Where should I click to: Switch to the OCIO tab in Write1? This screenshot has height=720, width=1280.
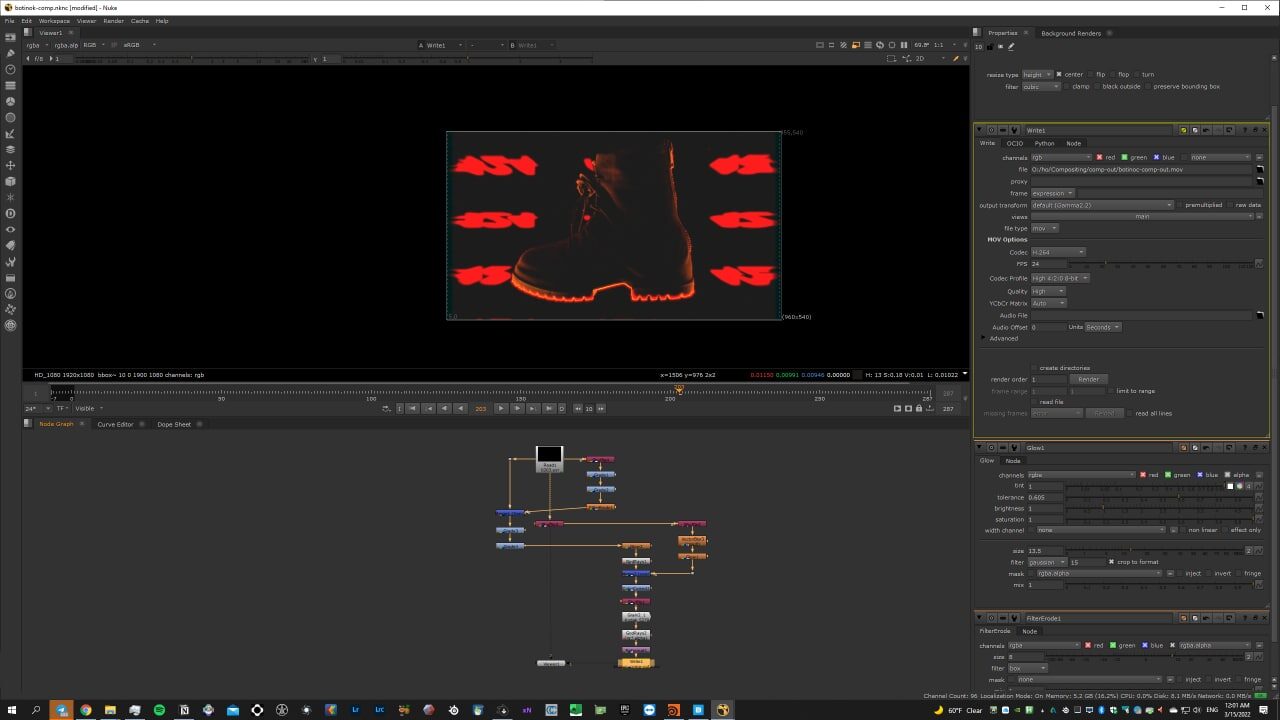coord(1015,143)
